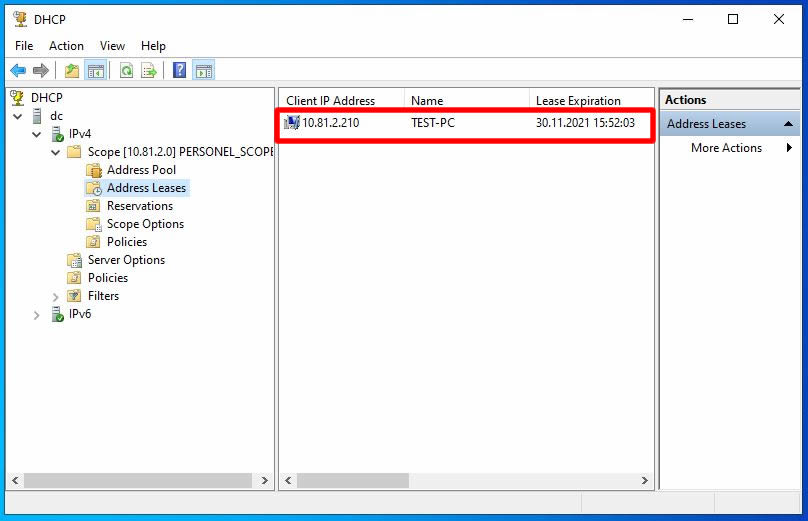Image resolution: width=808 pixels, height=521 pixels.
Task: Click the Scope Options folder icon
Action: coord(94,224)
